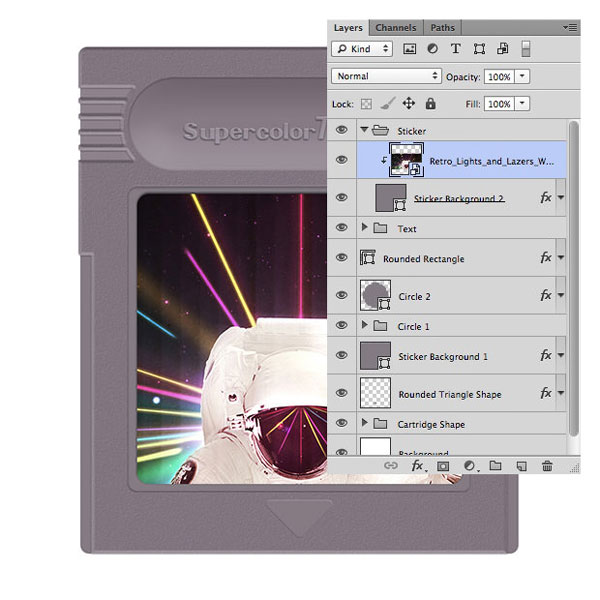Screen dimensions: 600x600
Task: Create a new layer icon
Action: pos(522,466)
